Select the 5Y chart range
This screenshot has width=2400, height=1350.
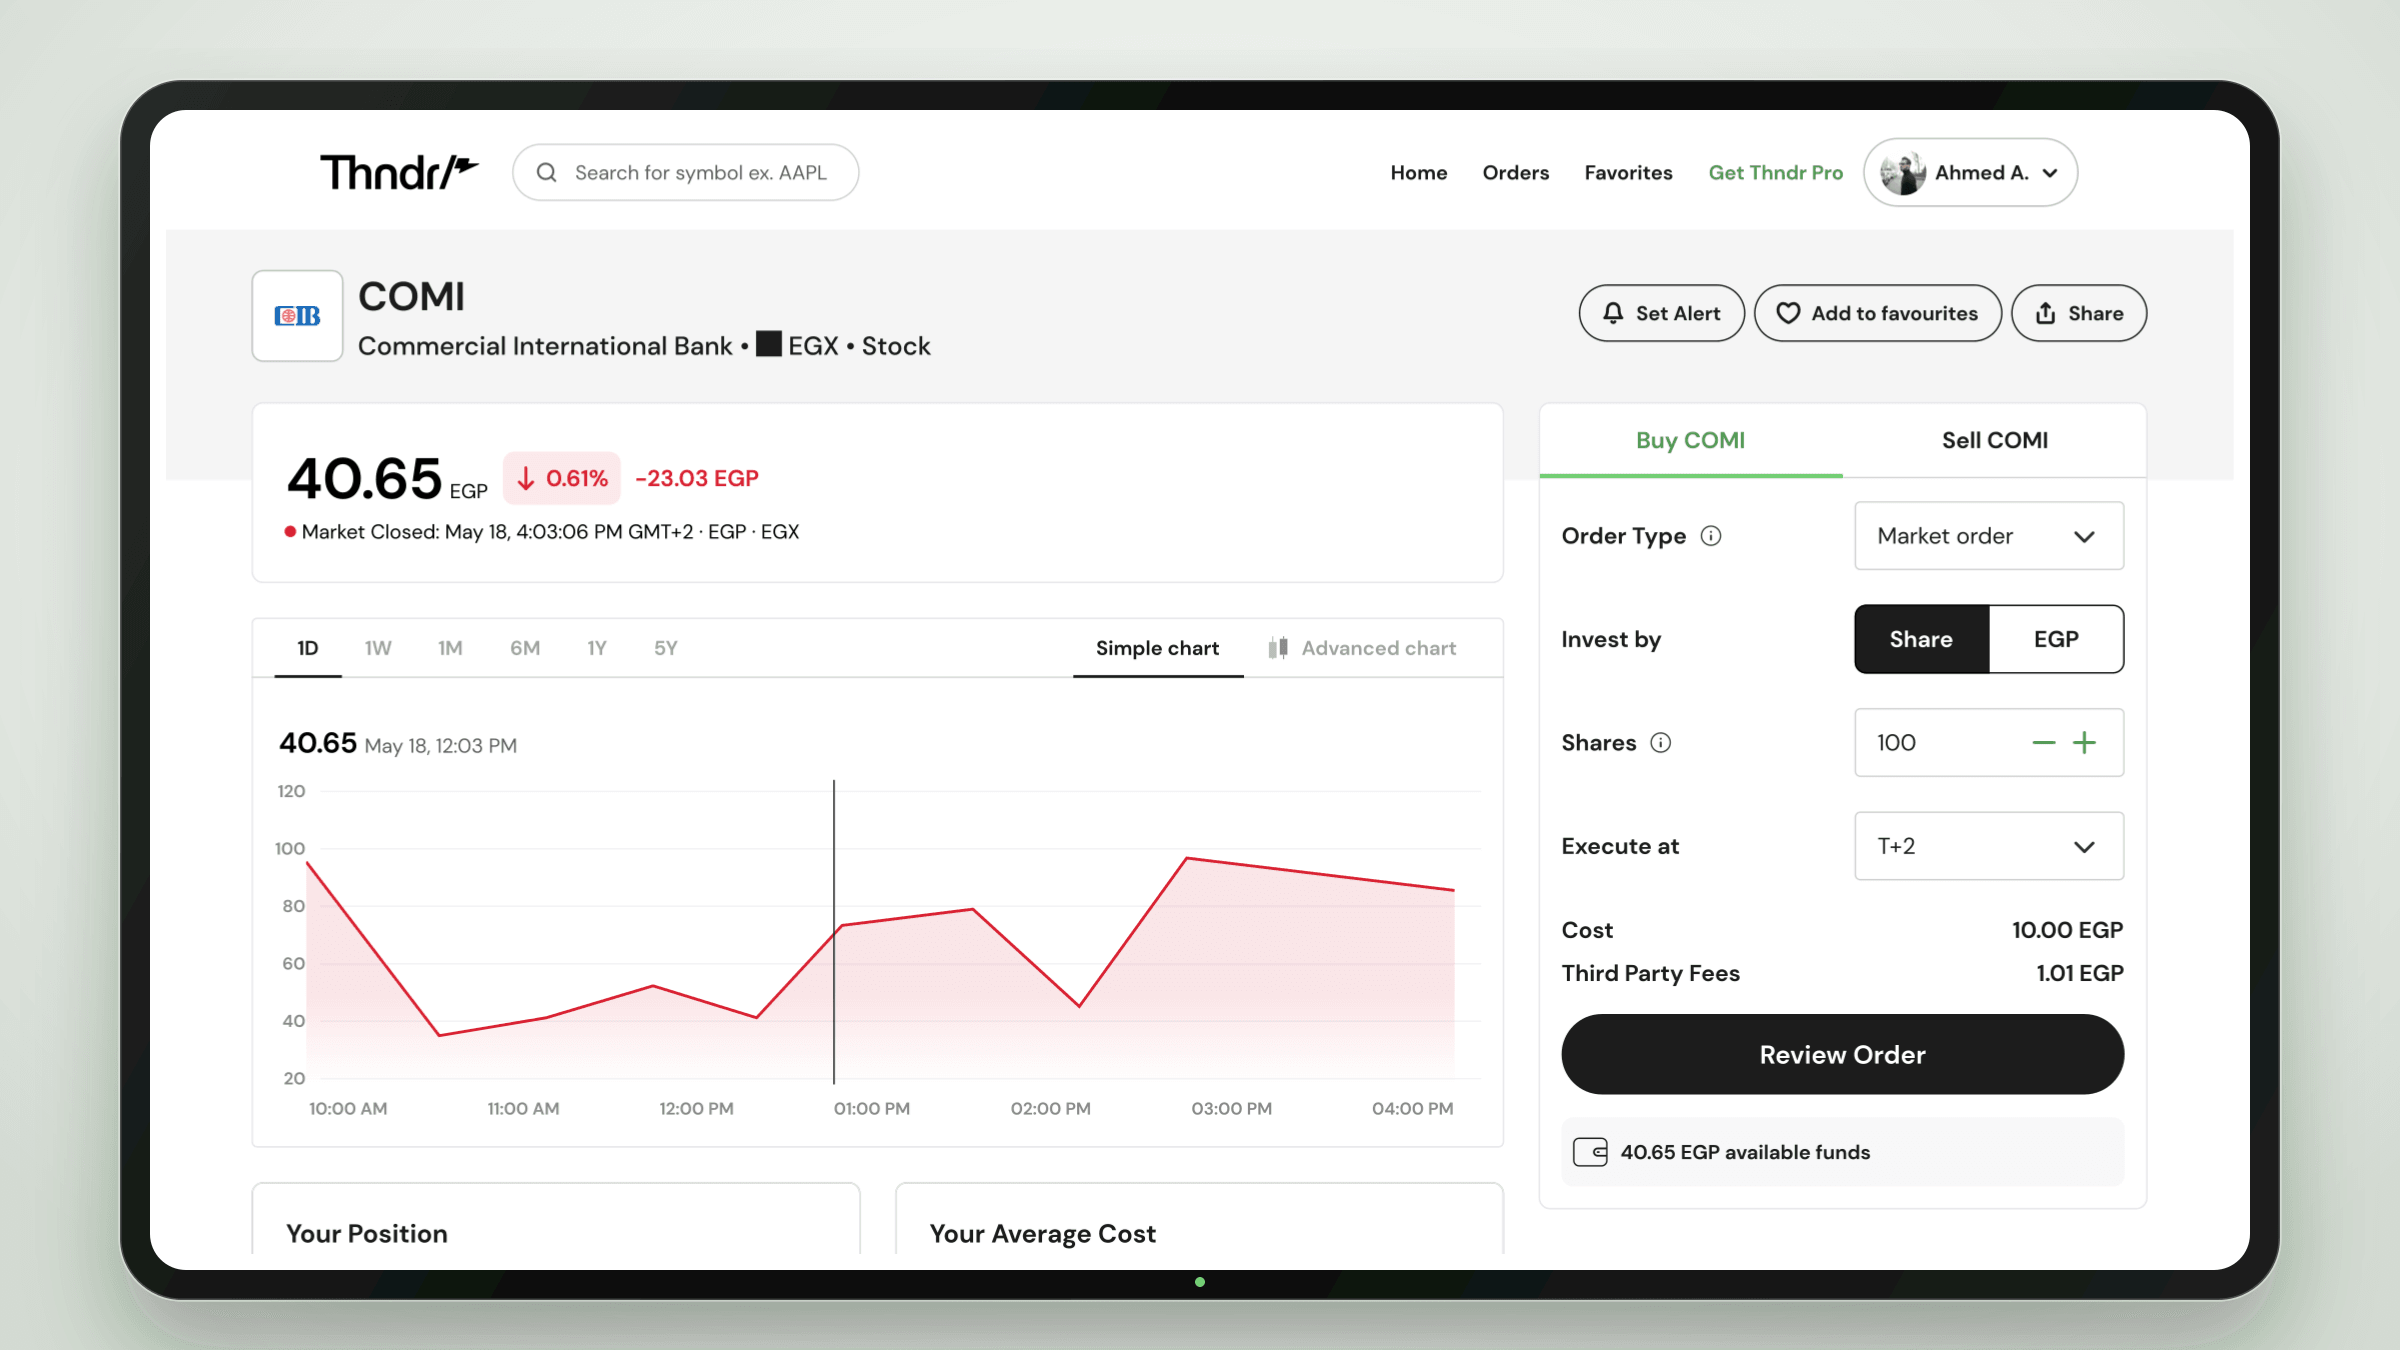(x=665, y=648)
